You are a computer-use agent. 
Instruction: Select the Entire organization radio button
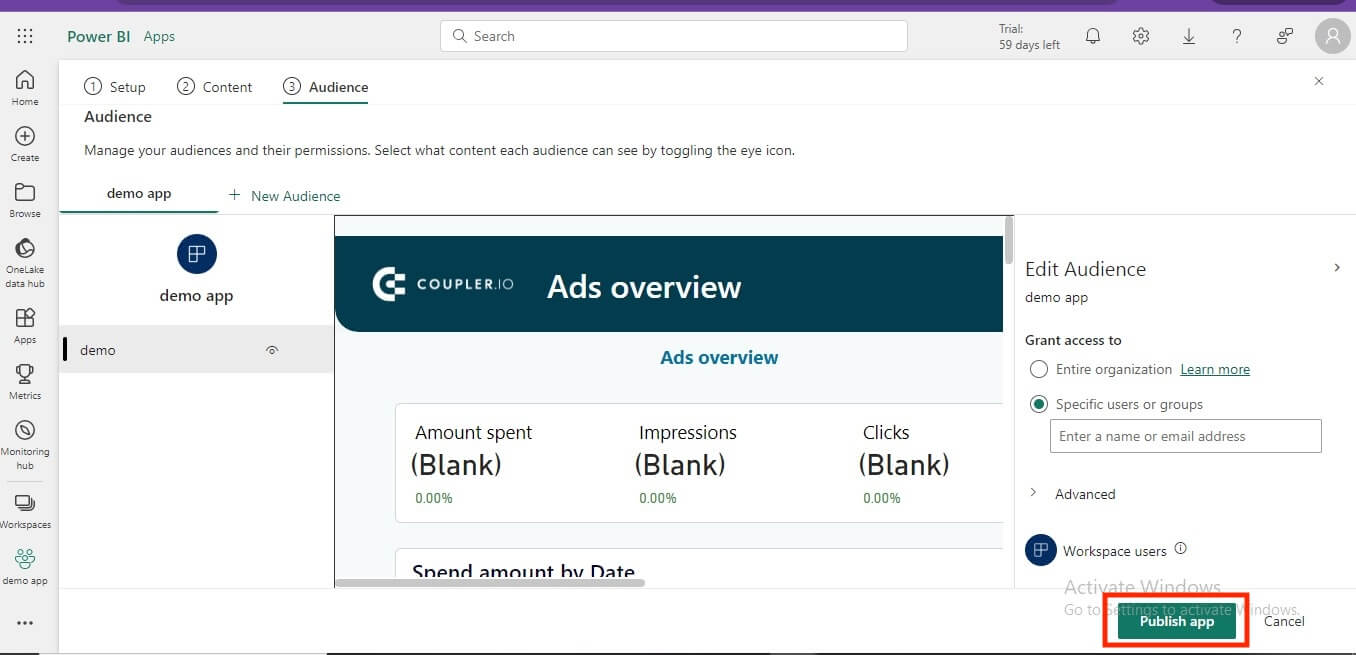pyautogui.click(x=1039, y=369)
